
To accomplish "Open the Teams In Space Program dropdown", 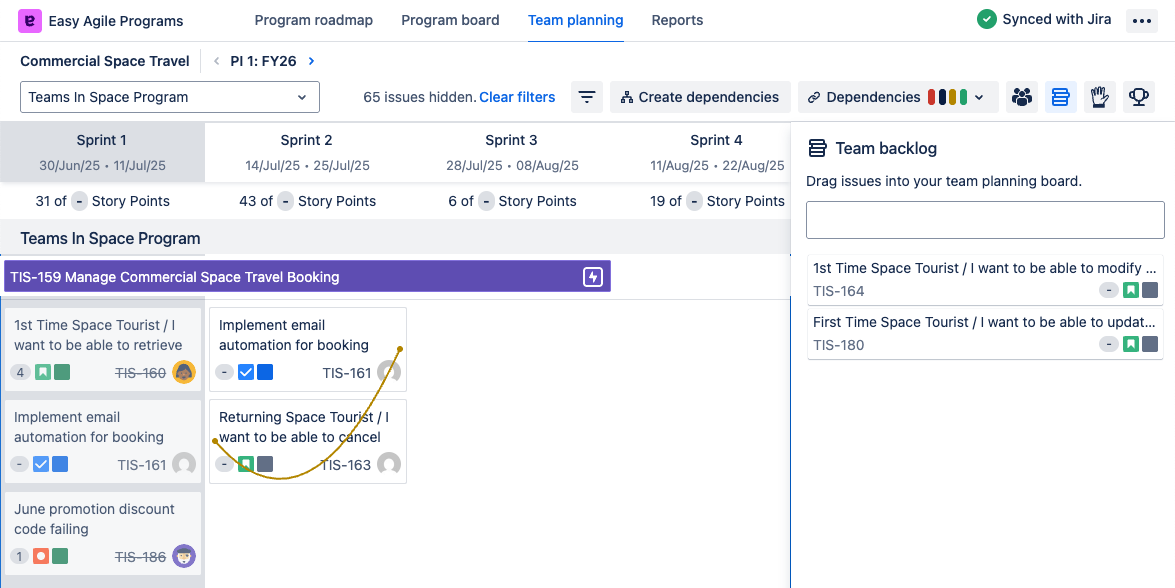I will 170,97.
